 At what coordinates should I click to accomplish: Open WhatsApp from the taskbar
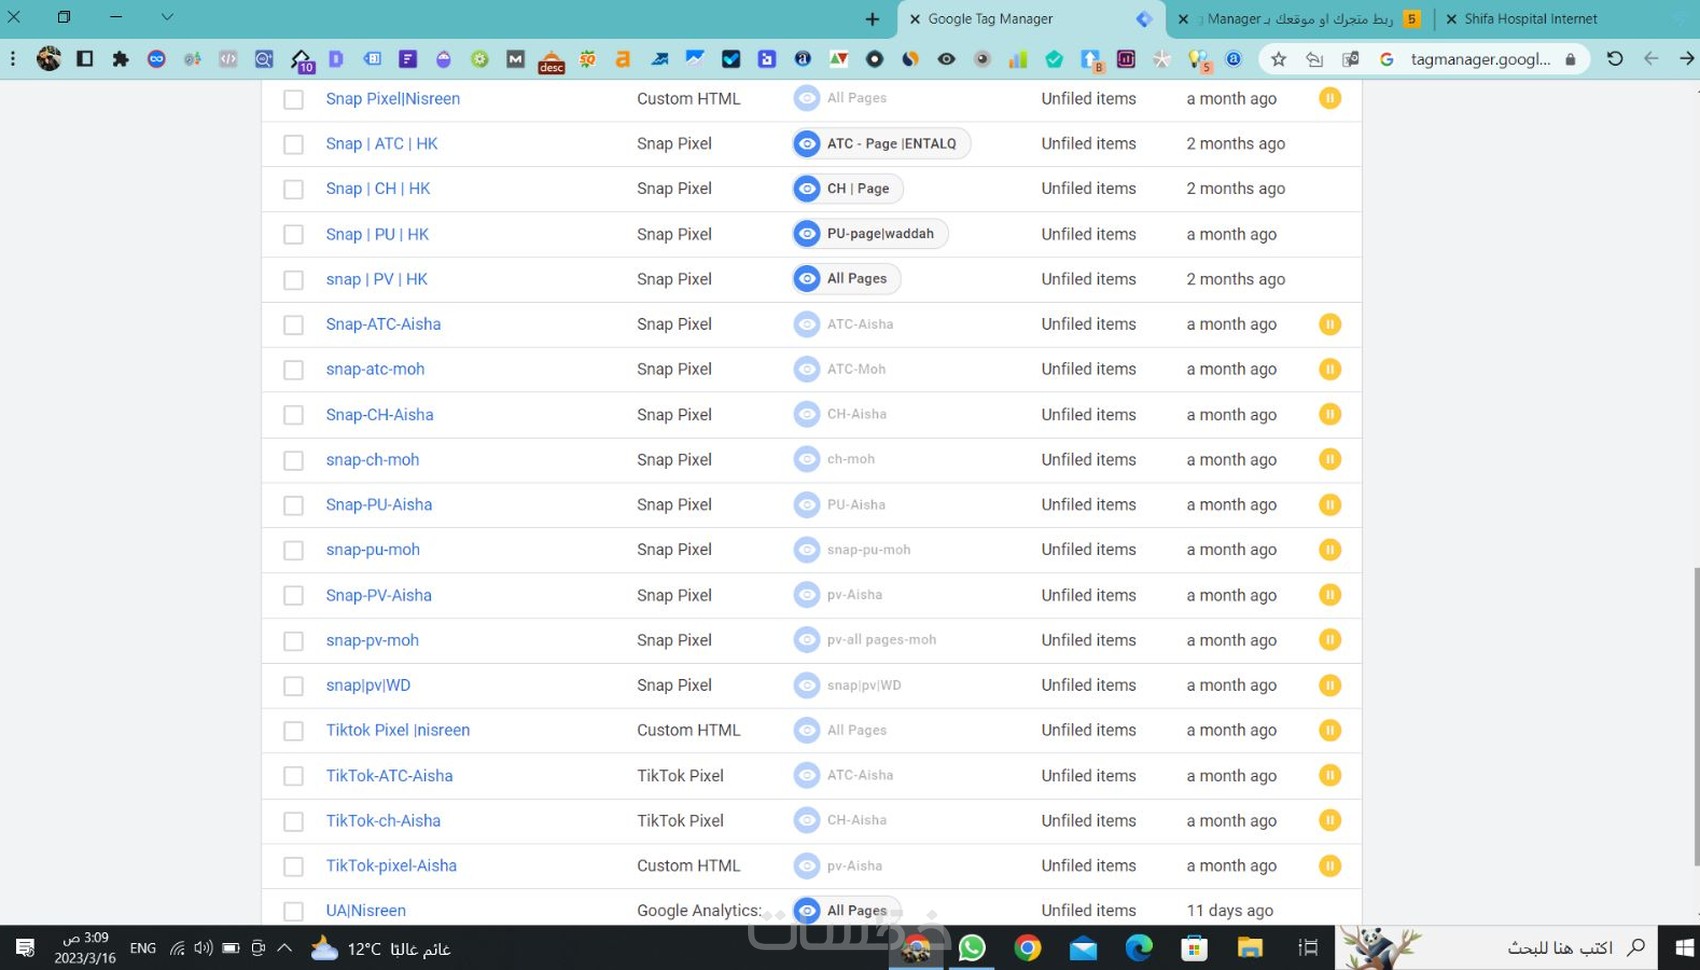[x=971, y=948]
